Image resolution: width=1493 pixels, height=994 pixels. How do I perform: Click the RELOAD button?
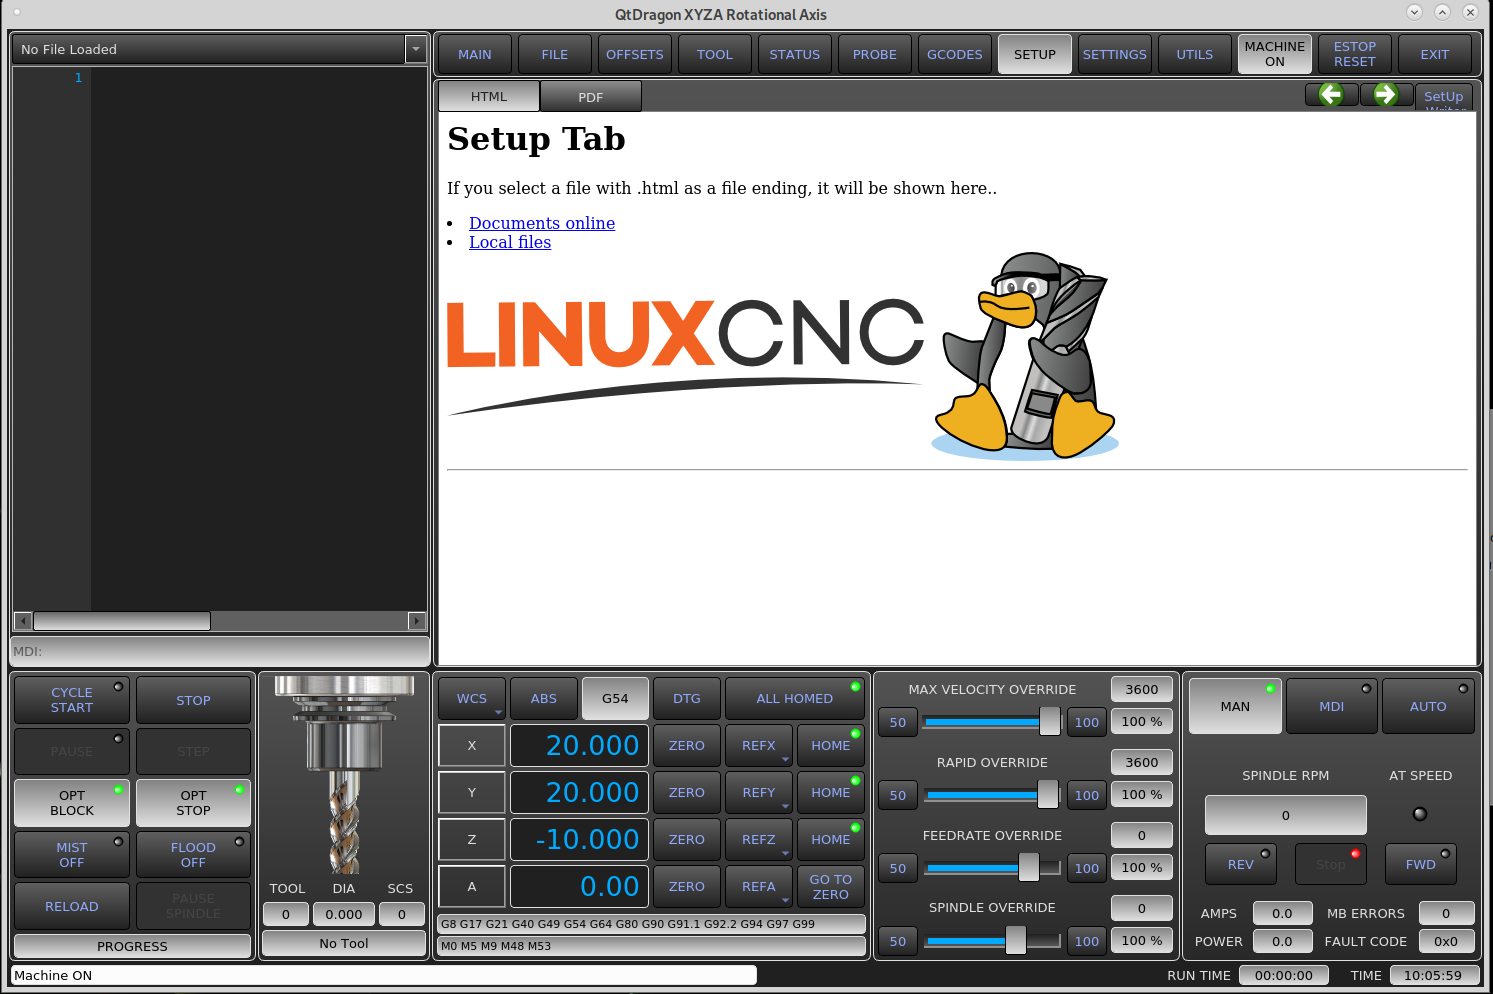[x=72, y=906]
